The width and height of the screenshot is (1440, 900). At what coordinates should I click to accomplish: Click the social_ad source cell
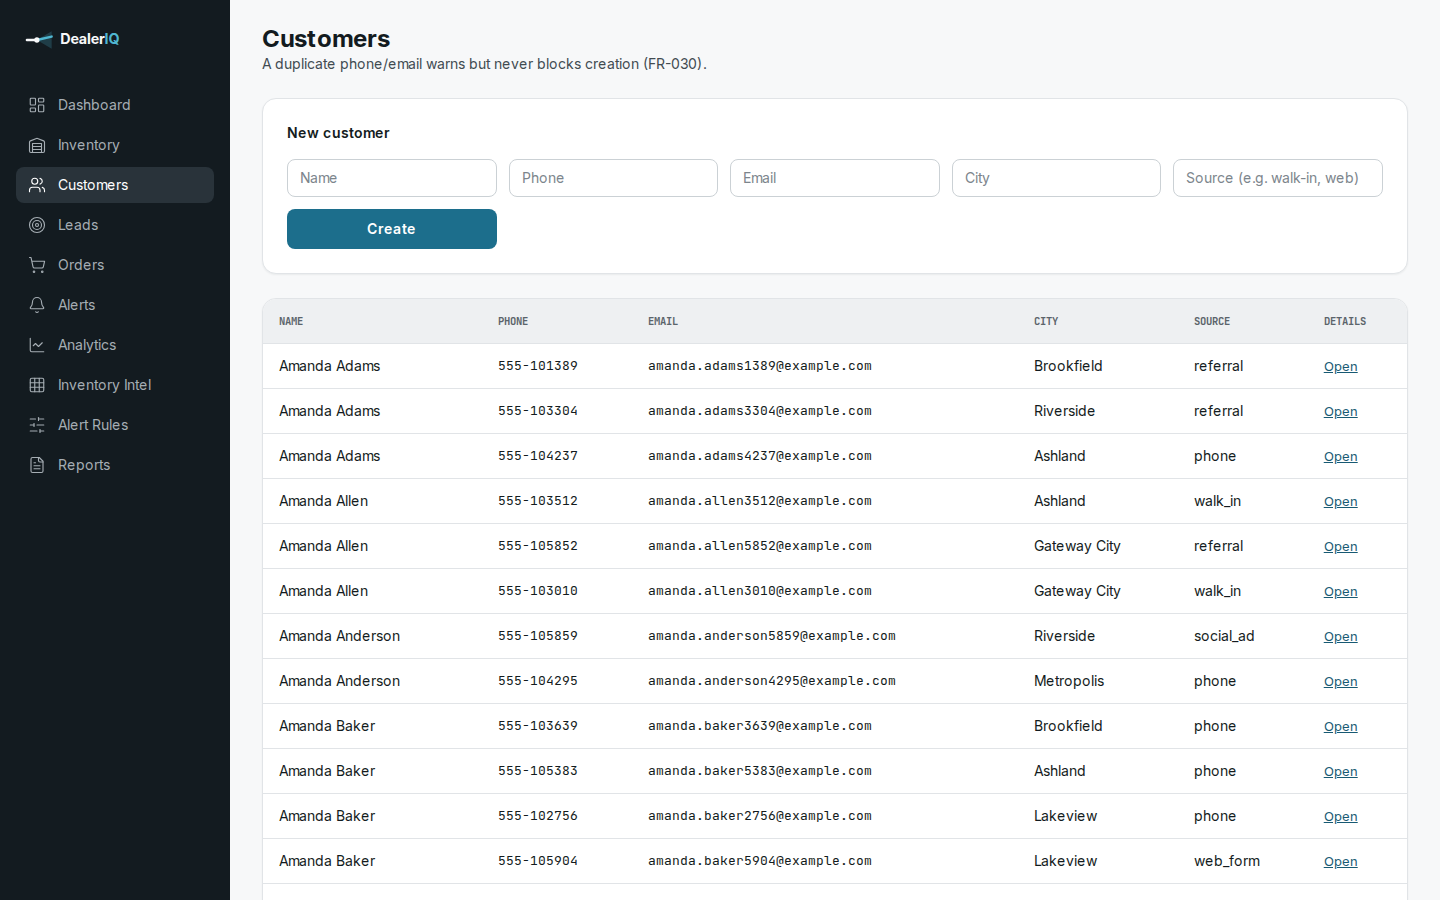pyautogui.click(x=1224, y=636)
